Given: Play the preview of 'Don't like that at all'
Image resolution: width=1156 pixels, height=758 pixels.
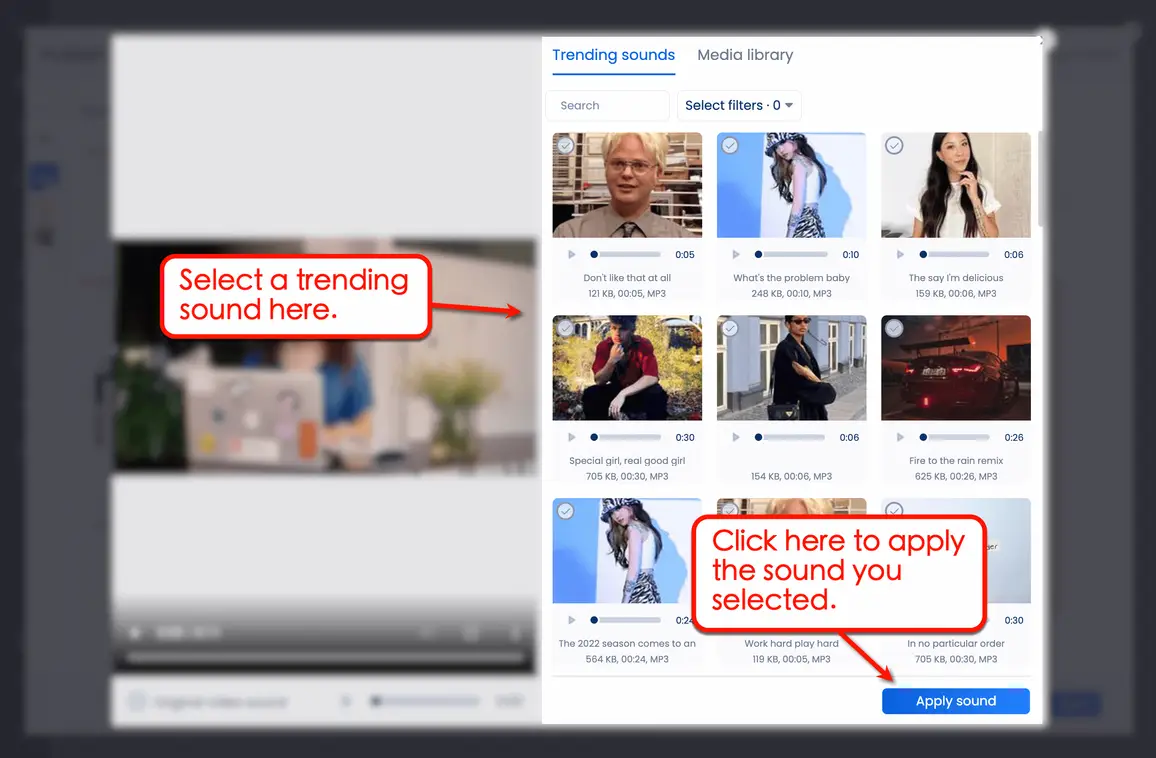Looking at the screenshot, I should pyautogui.click(x=572, y=254).
